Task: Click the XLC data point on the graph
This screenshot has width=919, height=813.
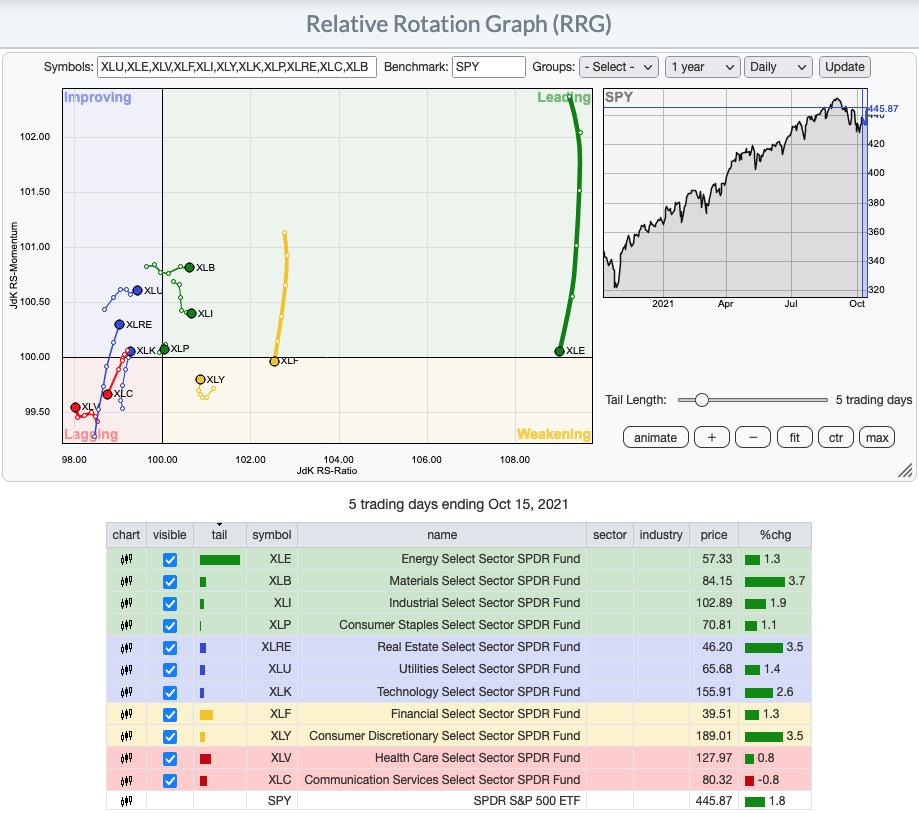Action: click(107, 394)
